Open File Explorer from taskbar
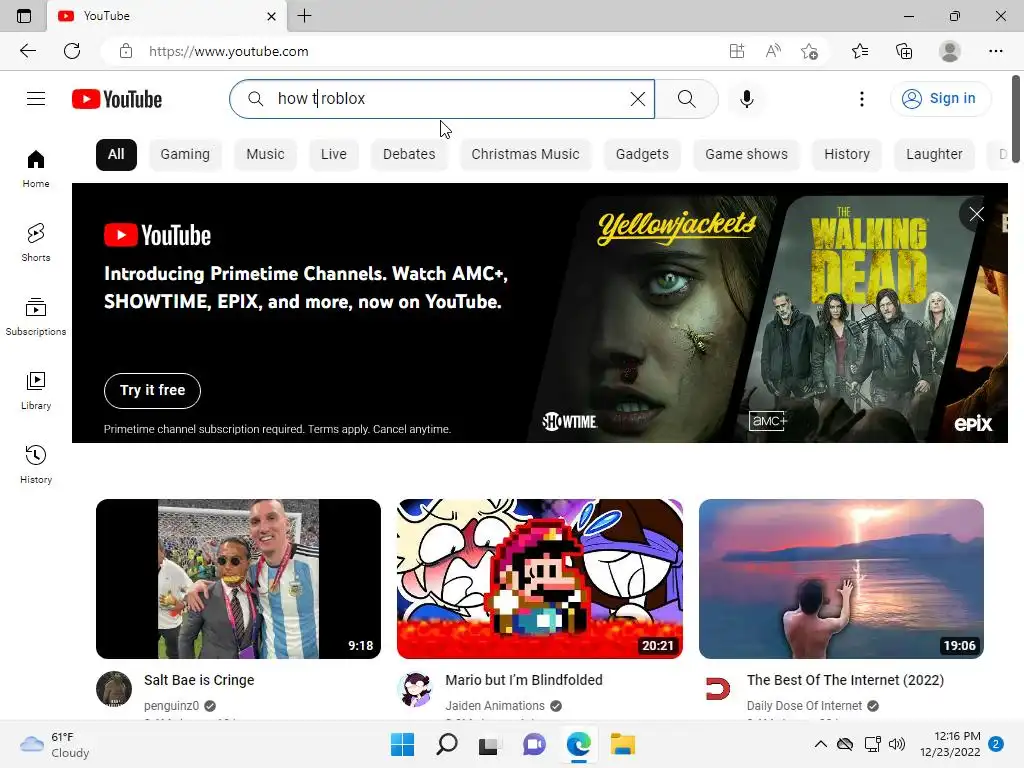Image resolution: width=1024 pixels, height=768 pixels. 622,744
